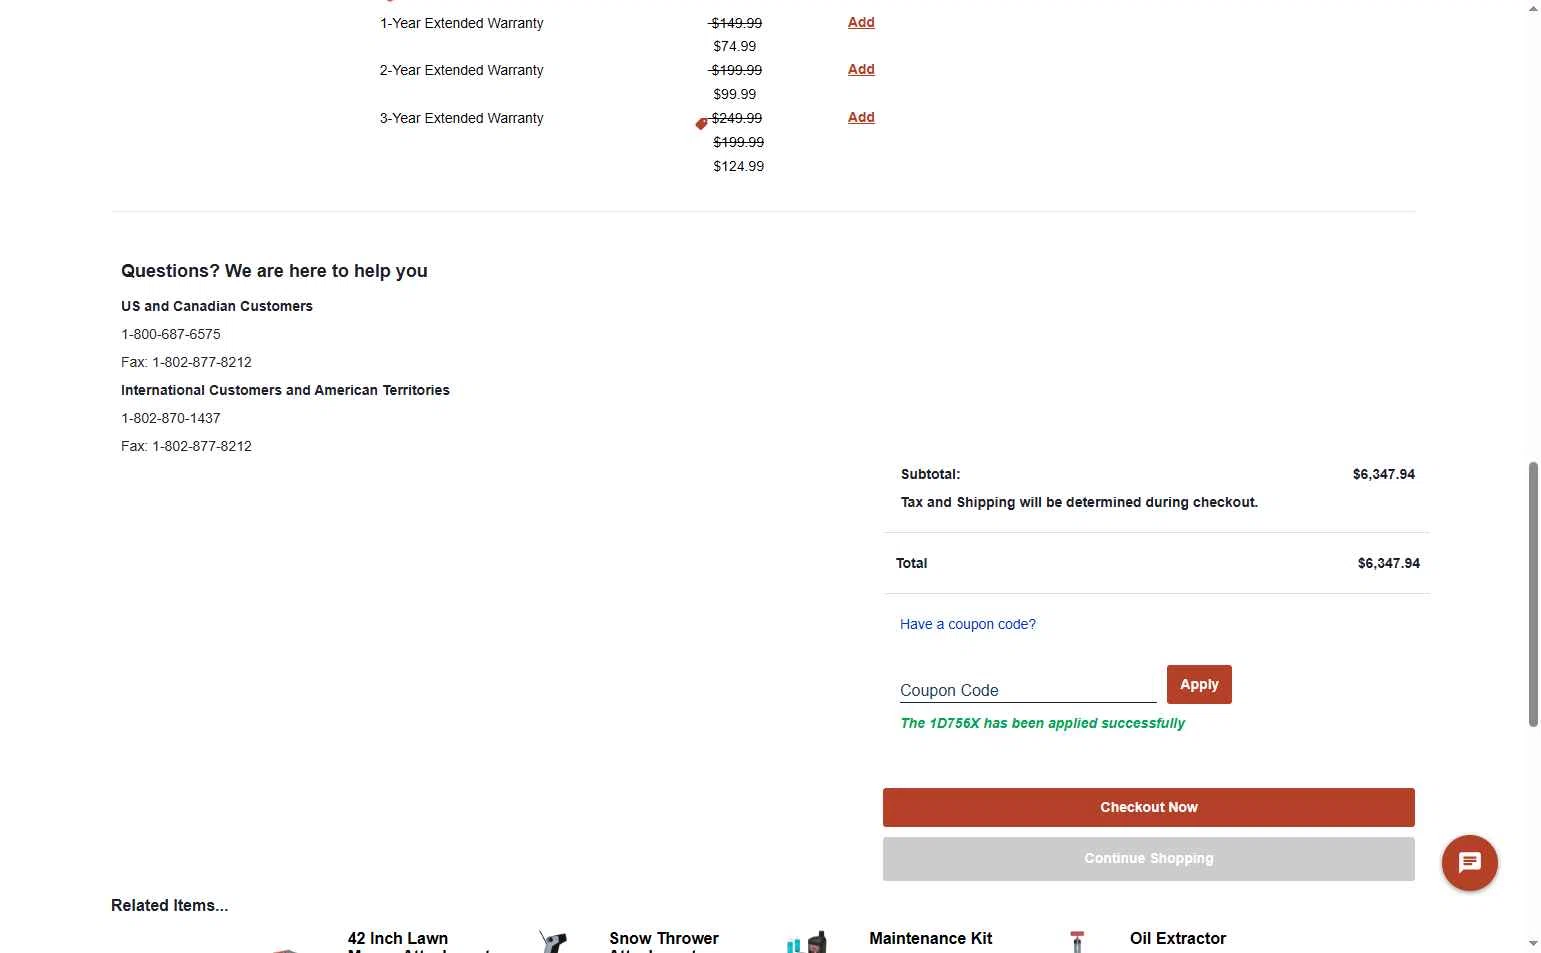Image resolution: width=1541 pixels, height=953 pixels.
Task: Click the Oil Extractor product thumbnail
Action: pos(1077,941)
